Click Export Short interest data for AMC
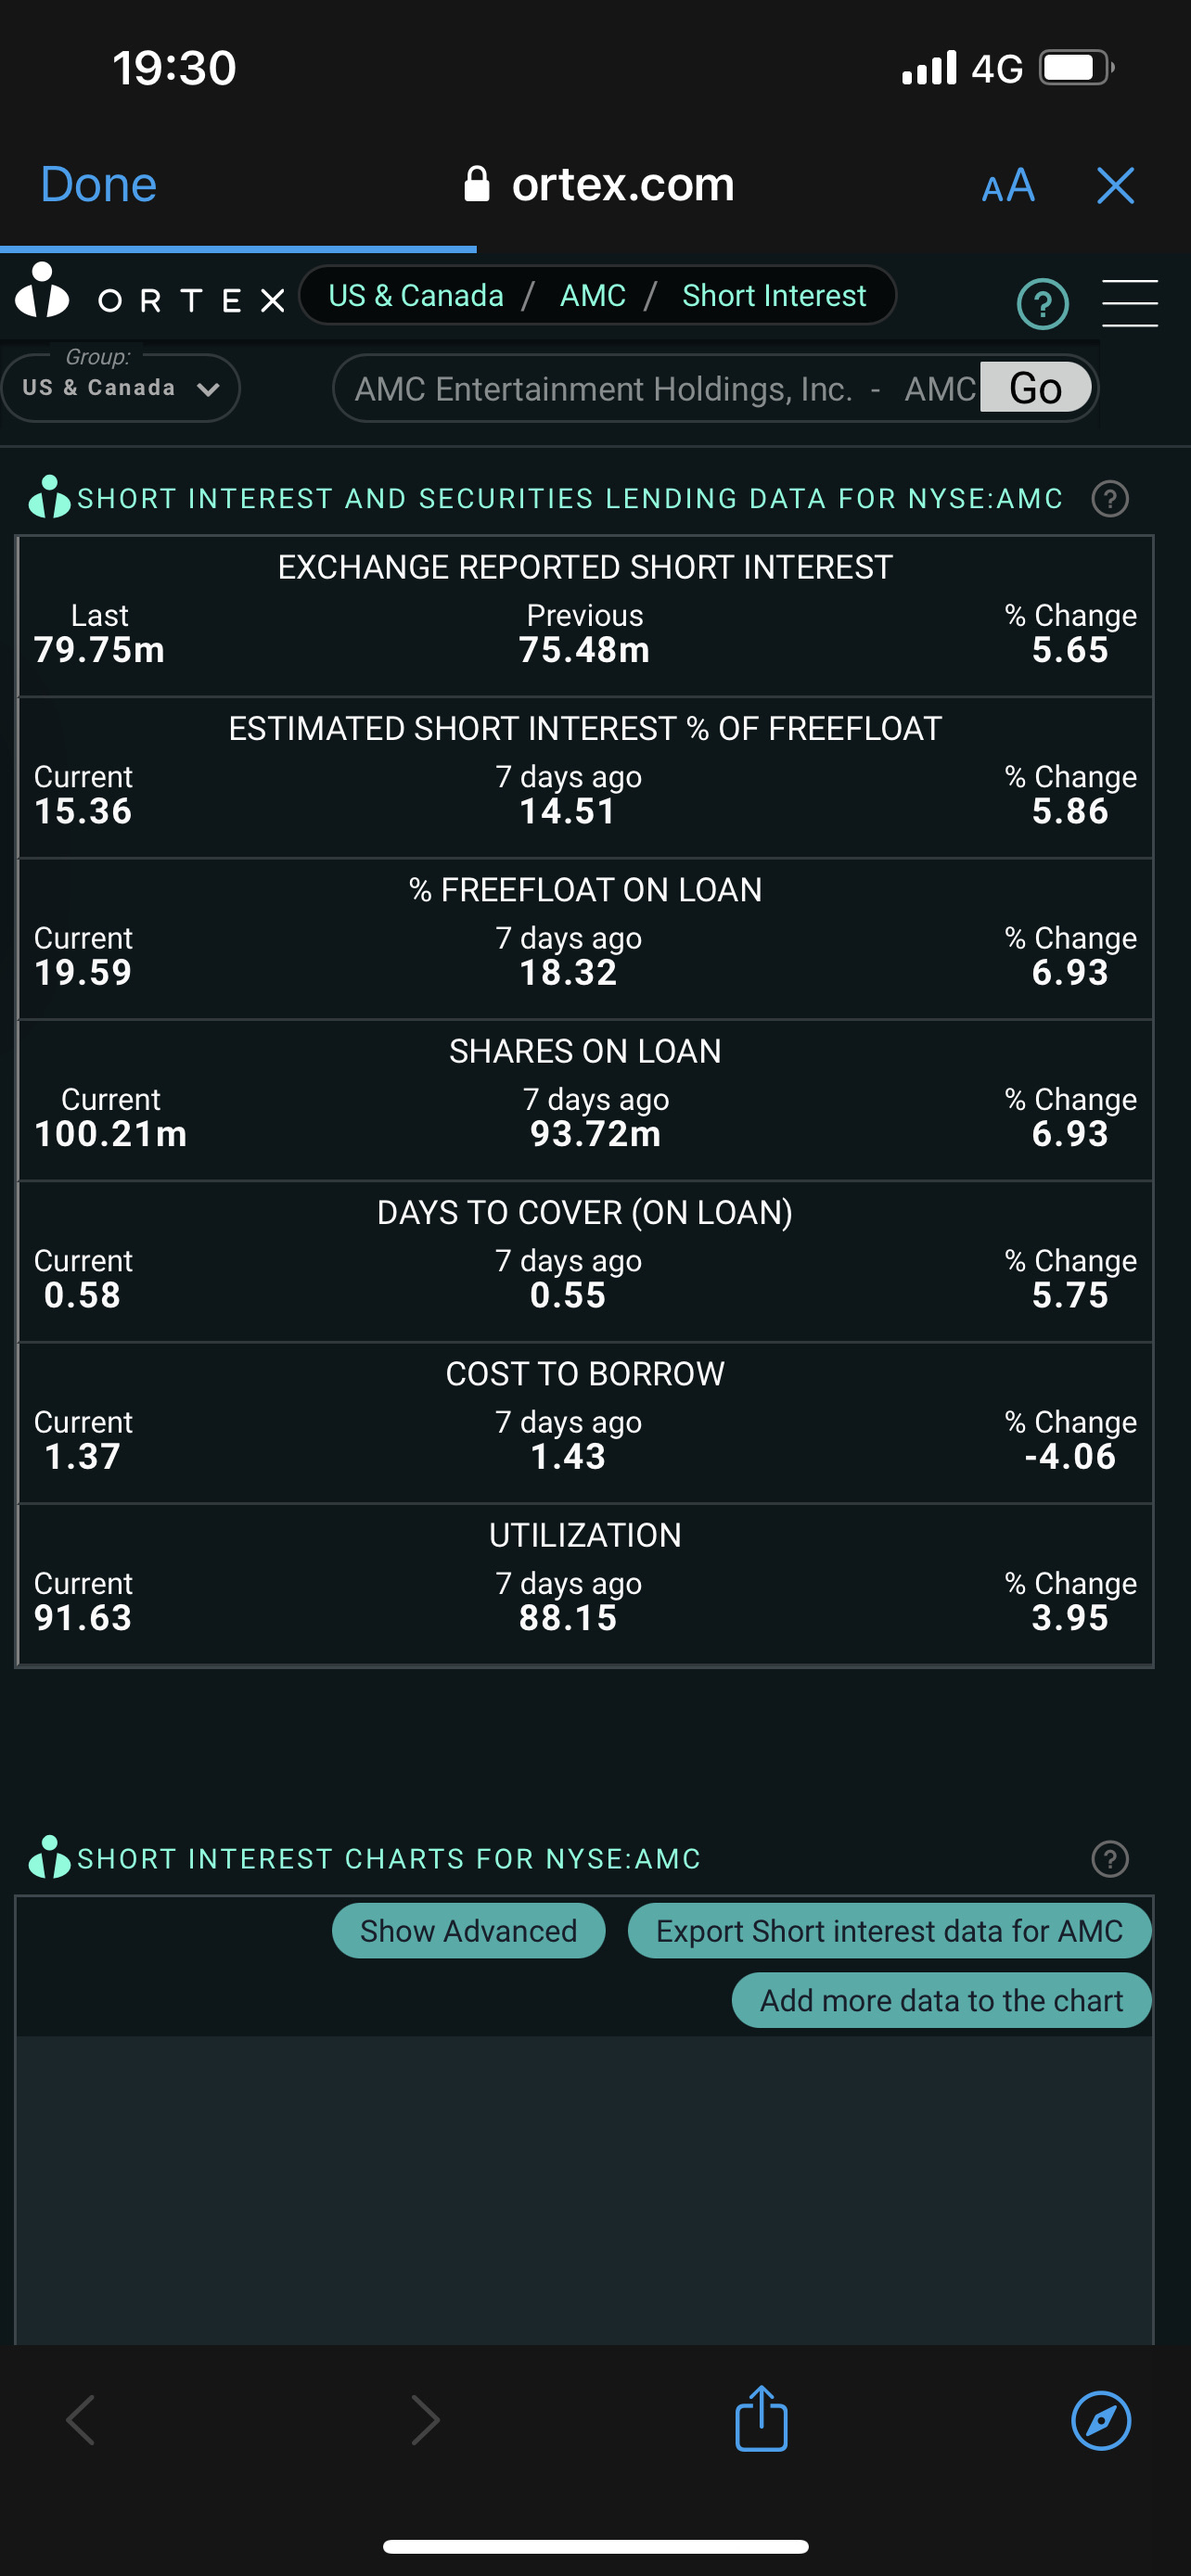This screenshot has height=2576, width=1191. (x=888, y=1930)
